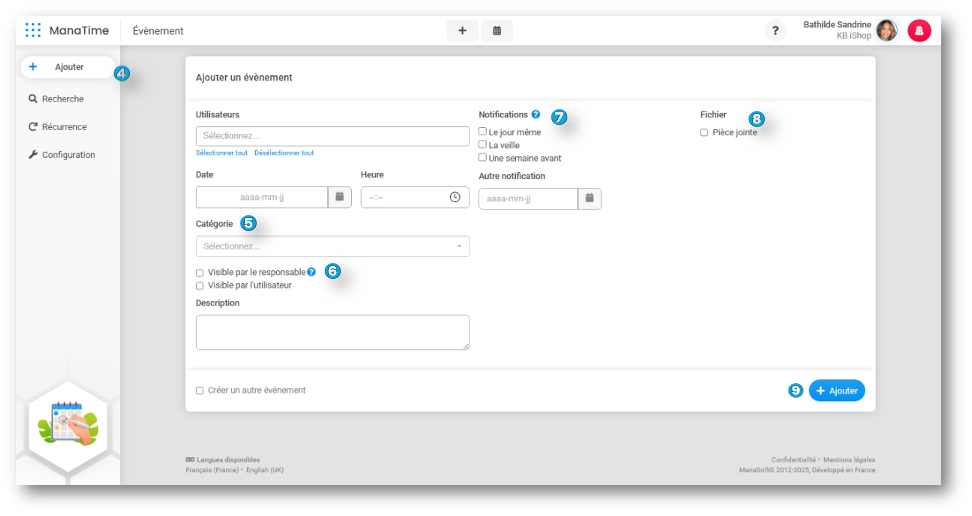Viewport: 972px width, 516px height.
Task: Open the calendar icon in top toolbar
Action: pos(497,30)
